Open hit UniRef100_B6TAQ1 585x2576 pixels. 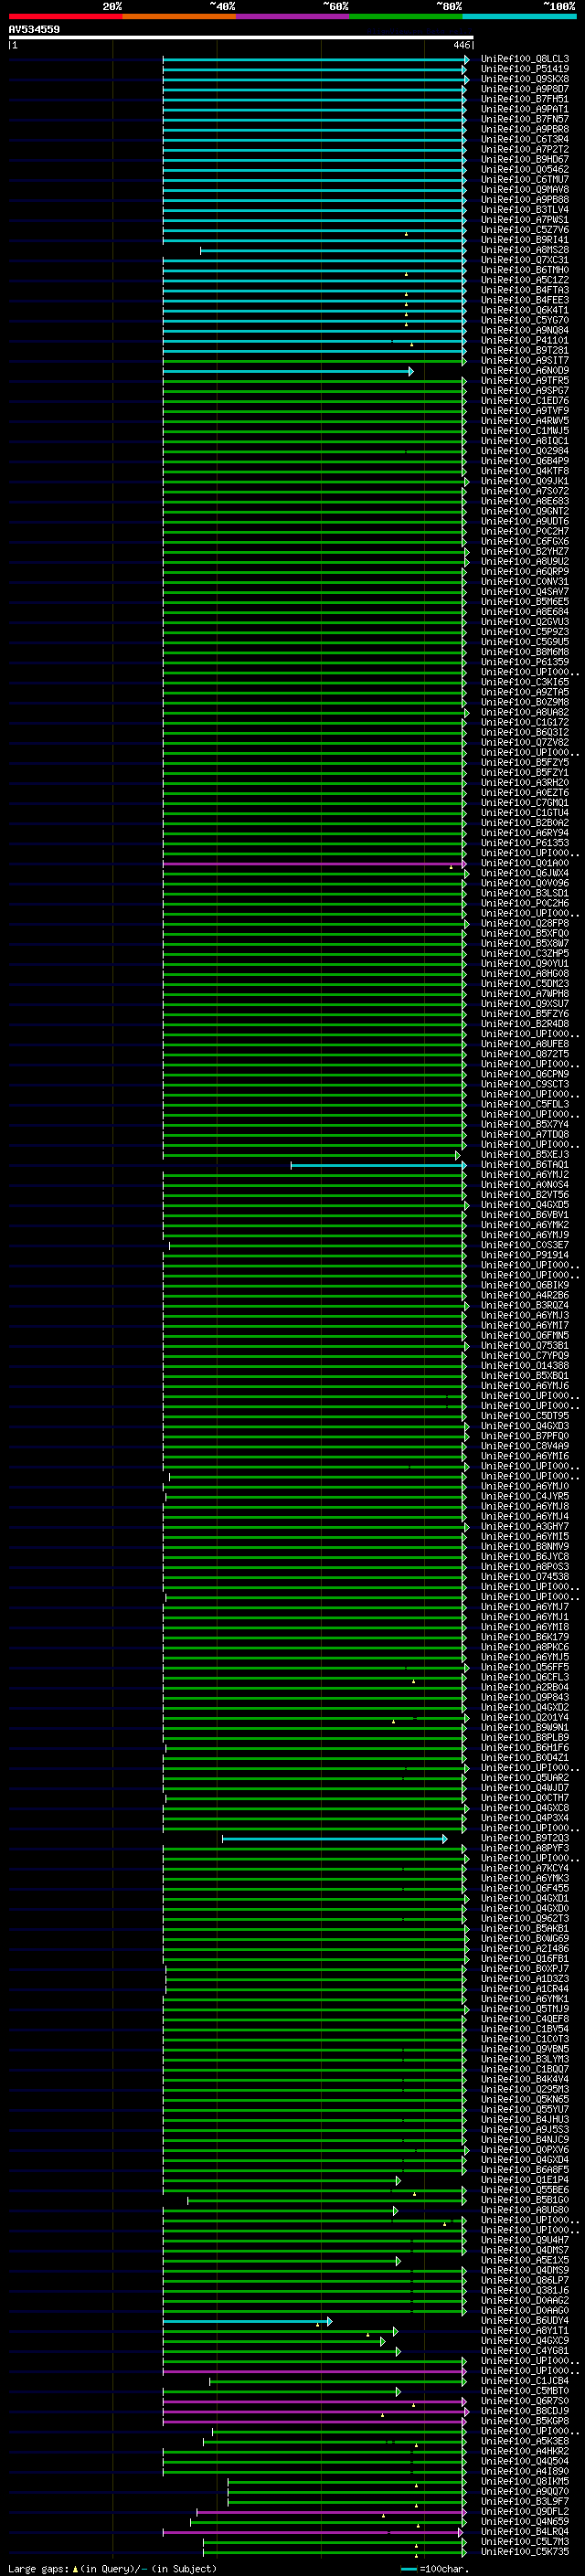coord(524,1165)
